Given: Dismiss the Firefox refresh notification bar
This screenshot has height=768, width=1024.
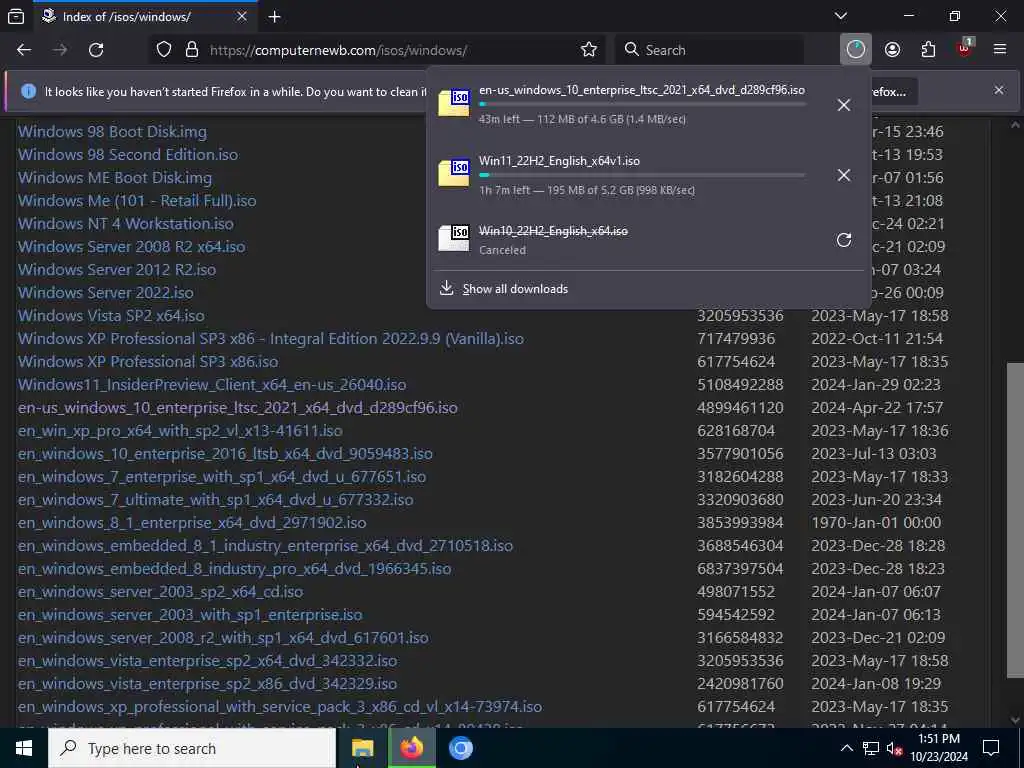Looking at the screenshot, I should tap(999, 90).
